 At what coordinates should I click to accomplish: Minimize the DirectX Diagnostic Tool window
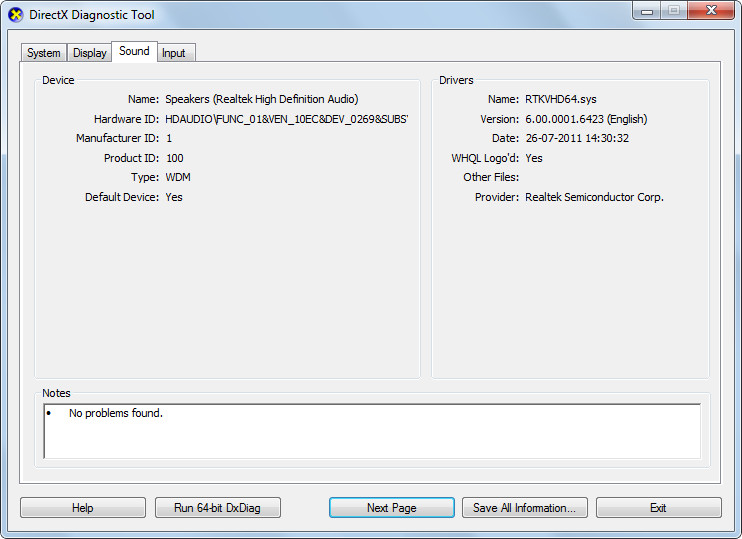(x=647, y=11)
